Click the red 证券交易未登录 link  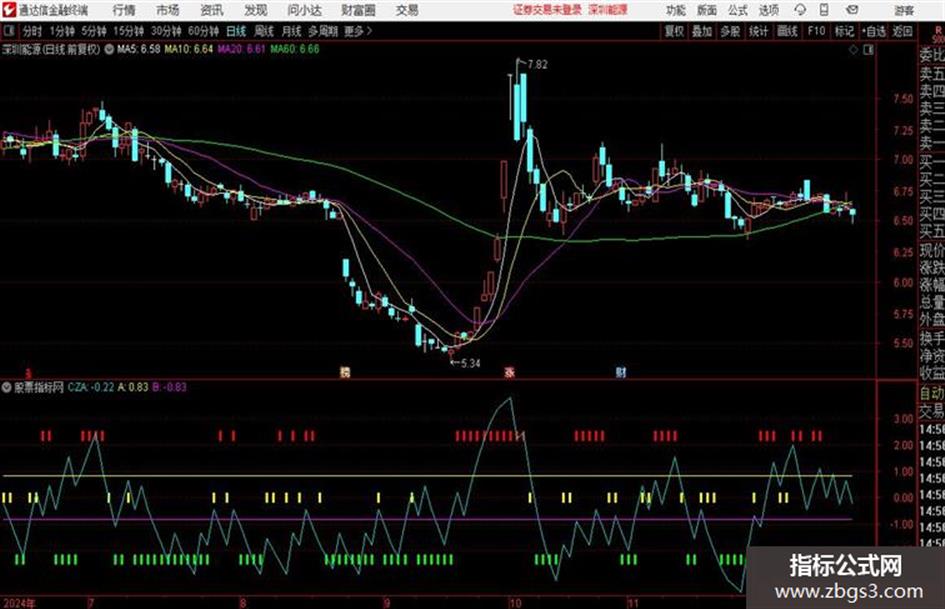(x=547, y=10)
